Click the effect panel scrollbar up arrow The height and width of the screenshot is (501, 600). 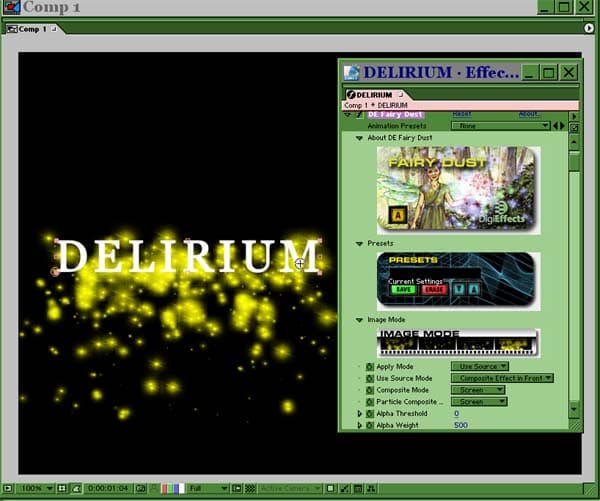[x=574, y=142]
